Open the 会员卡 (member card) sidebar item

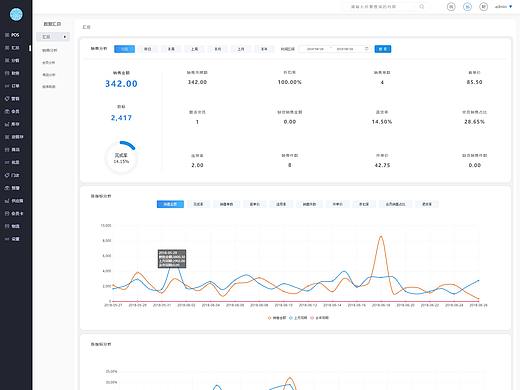tap(14, 213)
